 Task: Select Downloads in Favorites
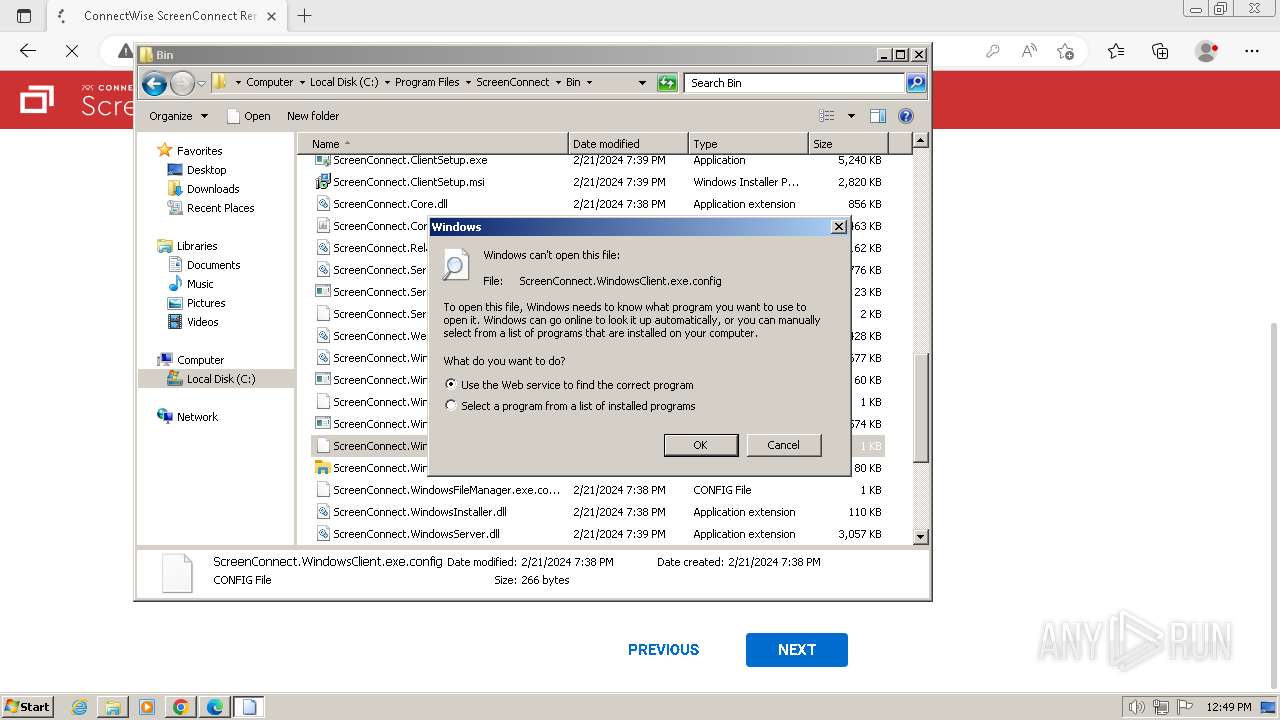coord(213,189)
